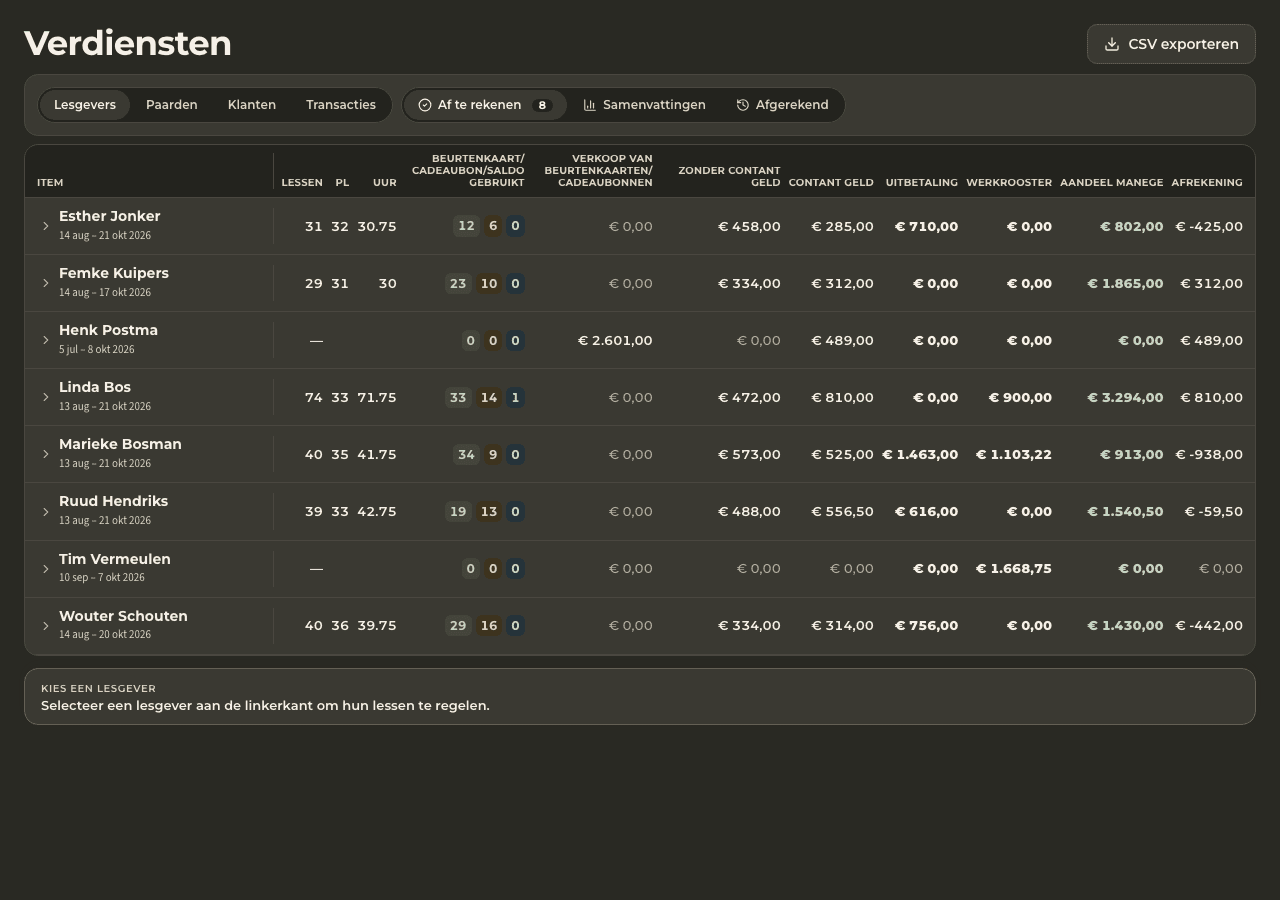Switch to the Paarden tab
Screen dimensions: 1280x900
tap(172, 105)
